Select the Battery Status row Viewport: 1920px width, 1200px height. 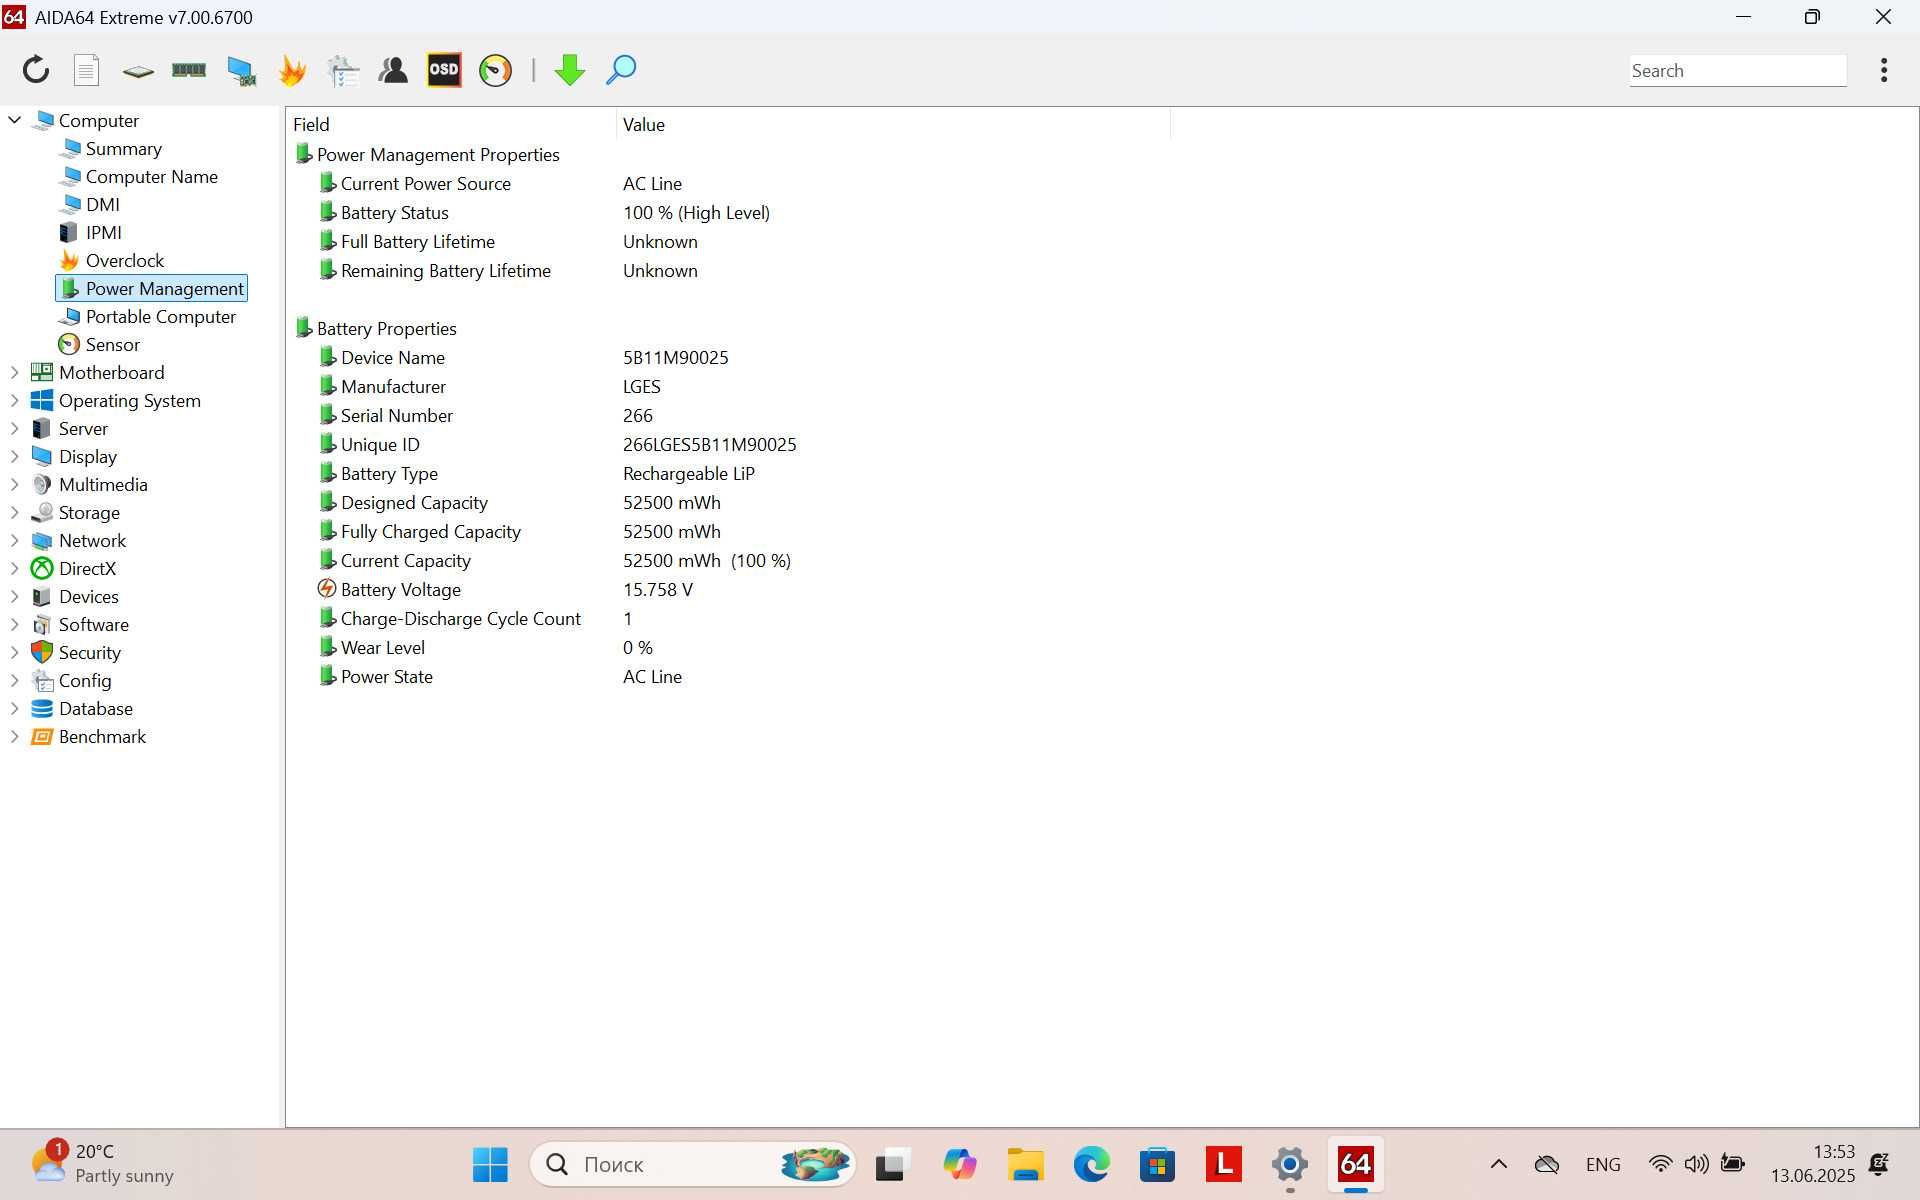[x=728, y=212]
